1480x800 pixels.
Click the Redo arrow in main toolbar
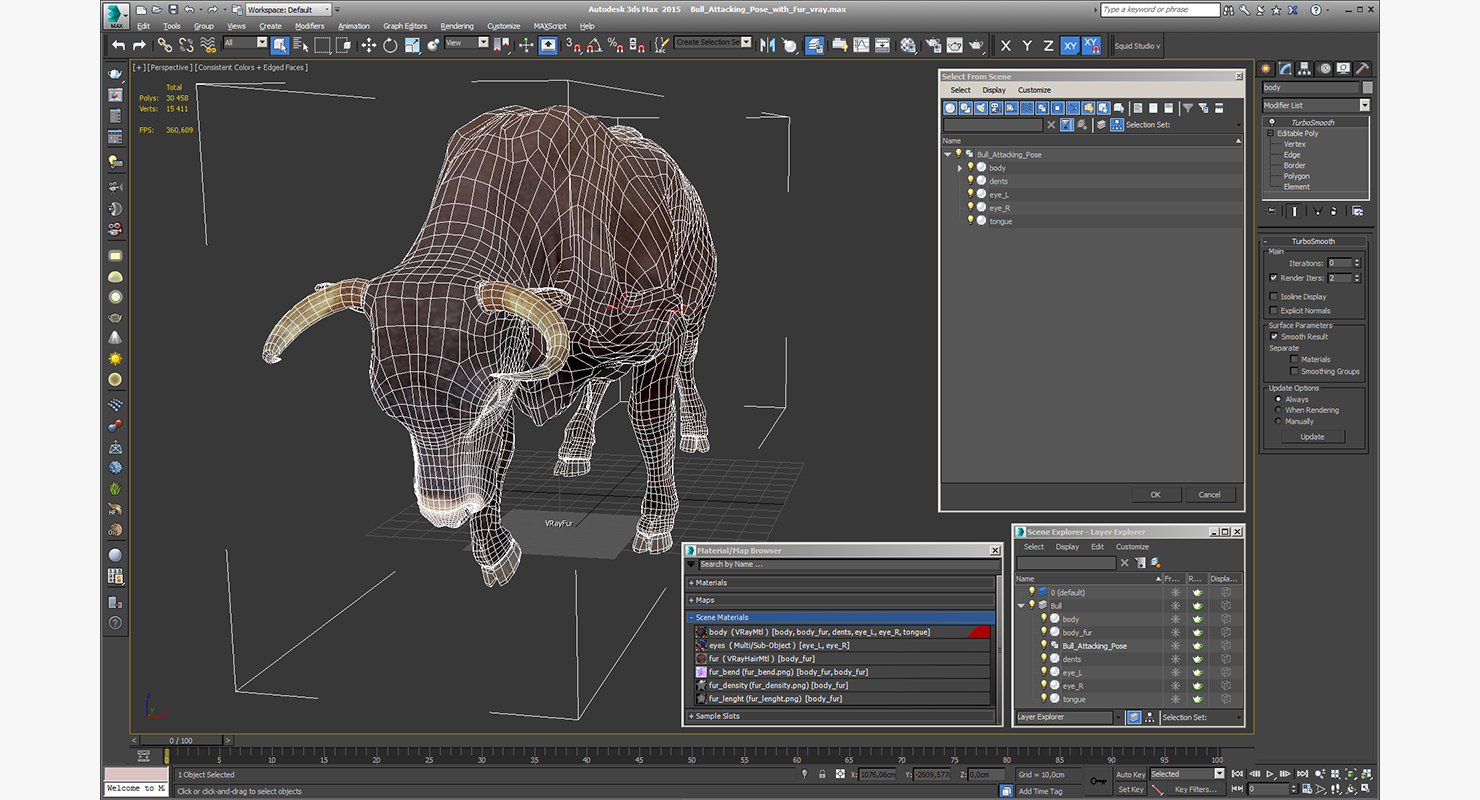click(x=140, y=45)
